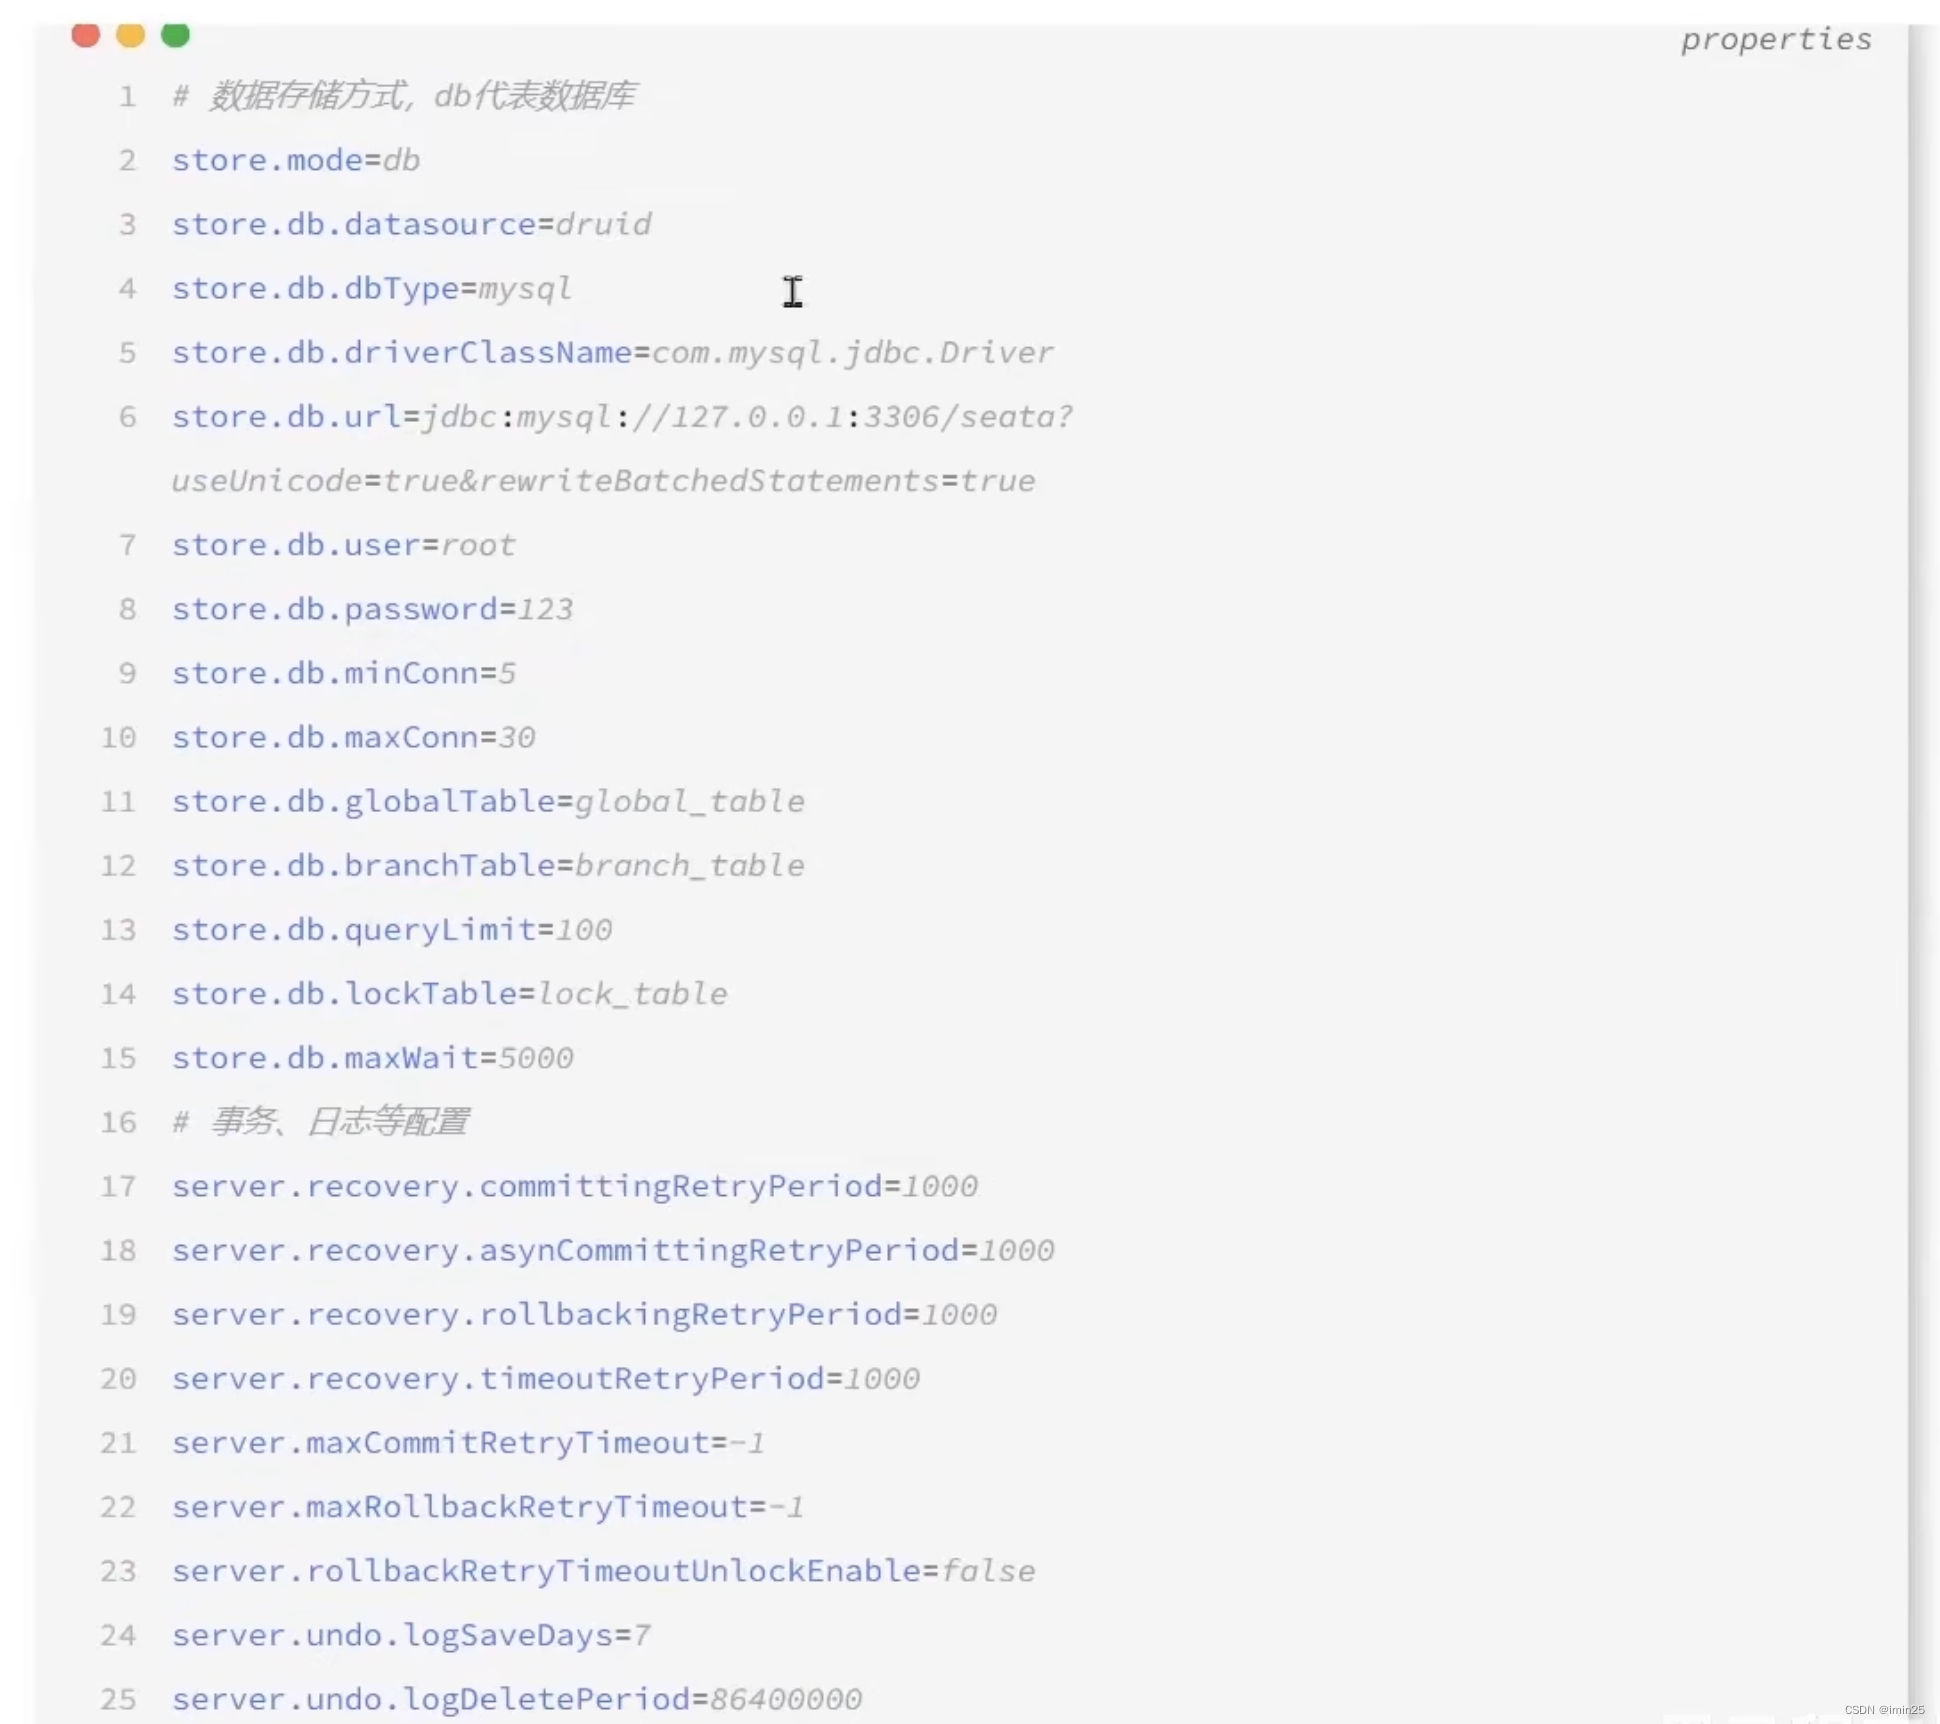Click the yellow minimize dot
1940x1724 pixels.
click(131, 35)
